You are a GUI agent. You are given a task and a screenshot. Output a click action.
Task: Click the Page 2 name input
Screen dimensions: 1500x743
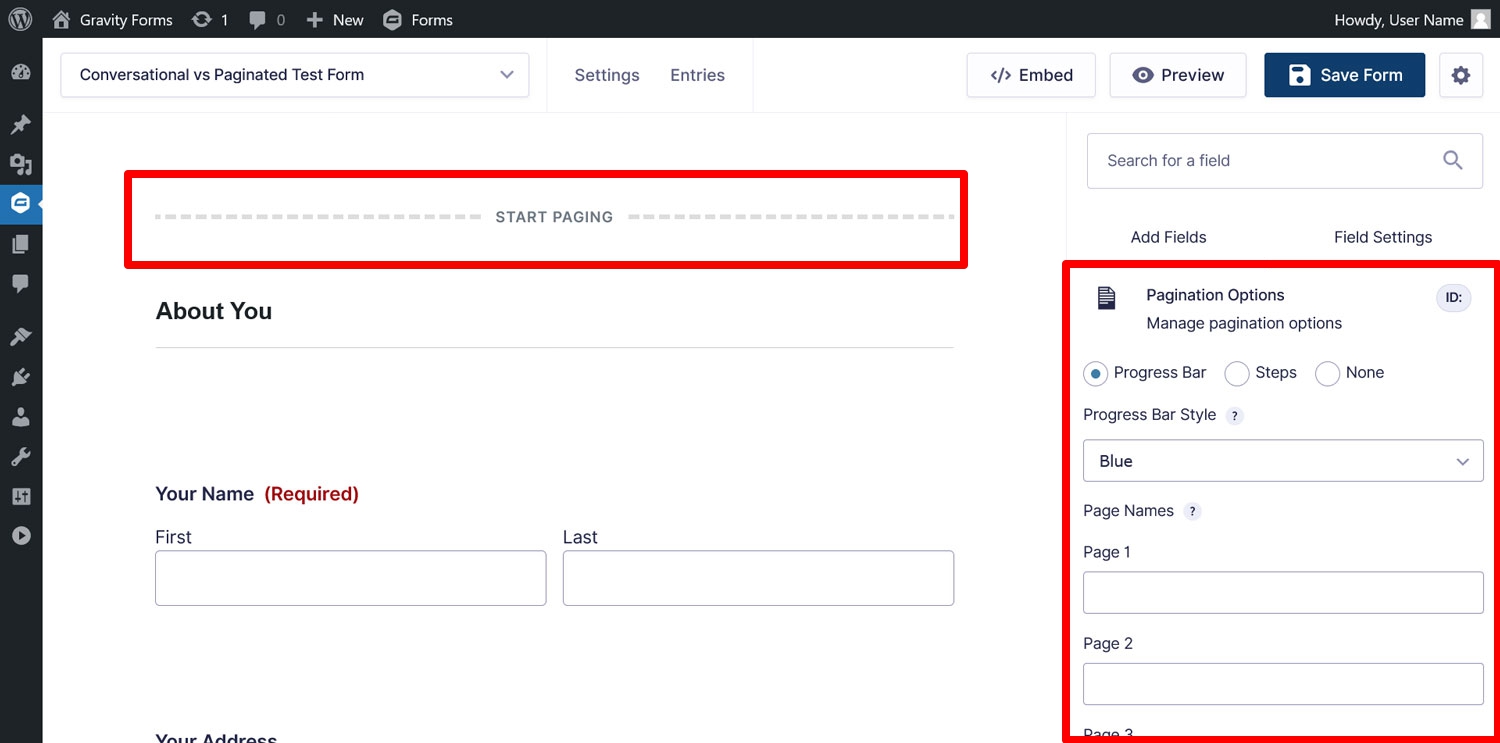(1283, 684)
